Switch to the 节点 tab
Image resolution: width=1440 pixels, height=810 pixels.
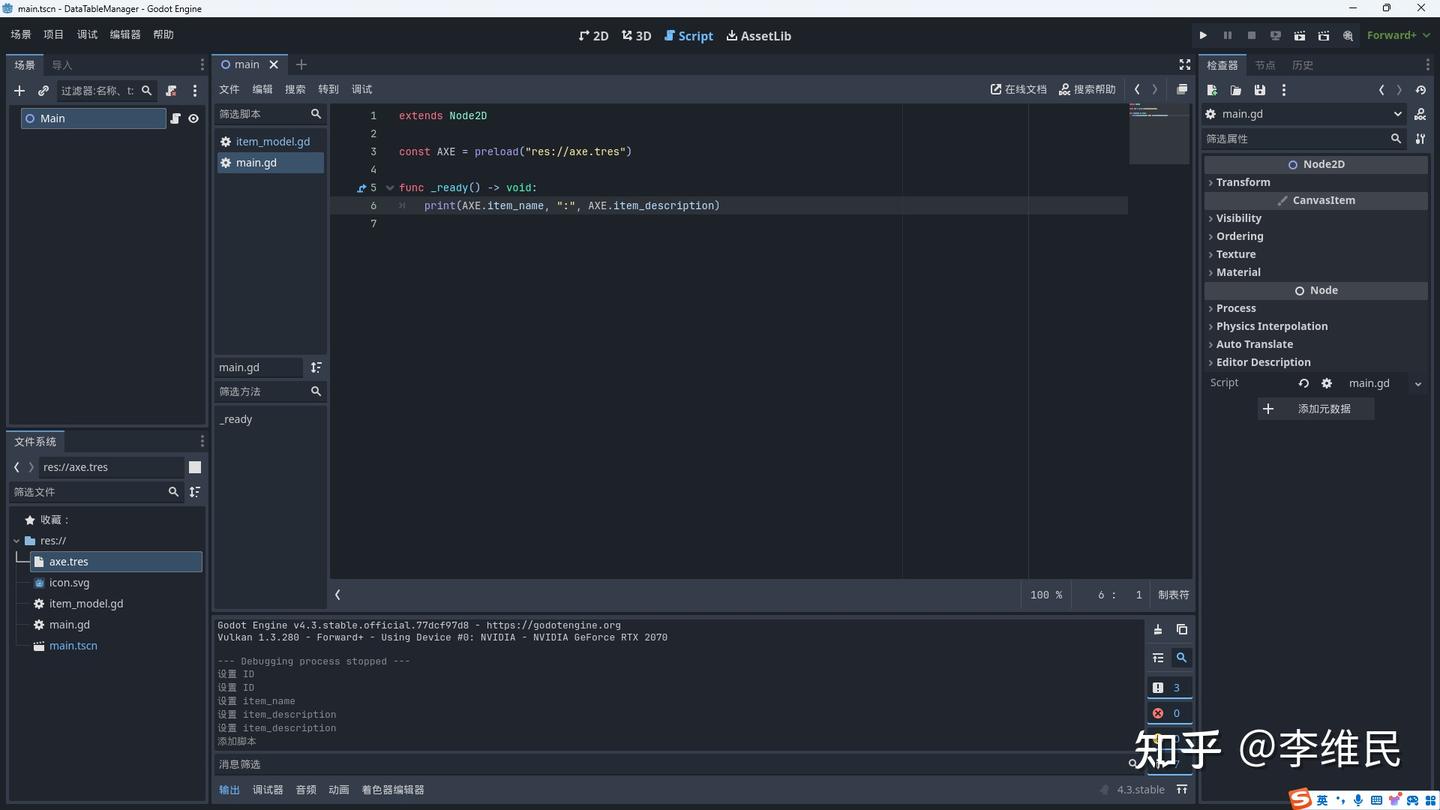click(x=1265, y=65)
